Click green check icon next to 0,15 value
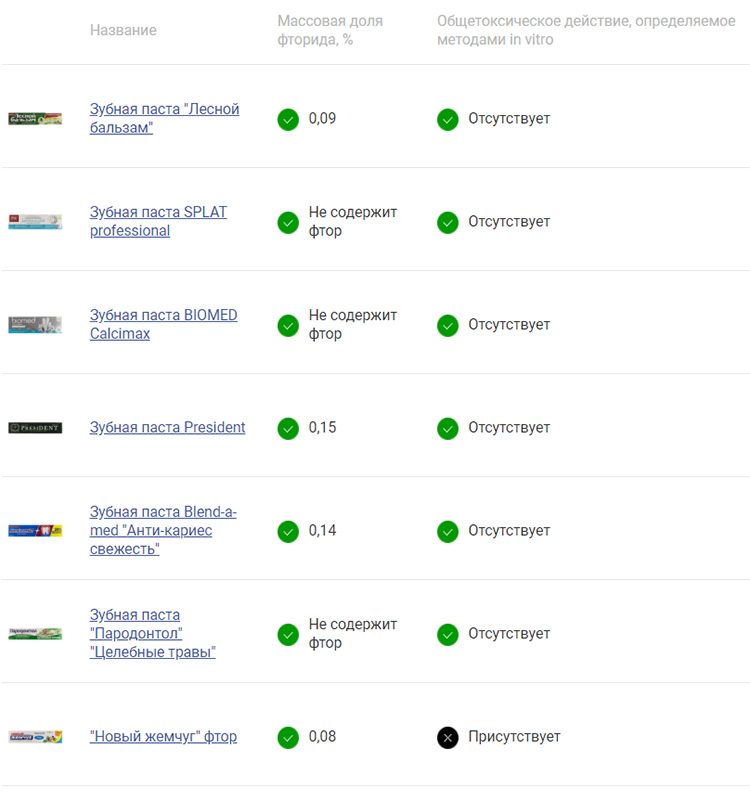Screen dimensions: 750x800 288,428
